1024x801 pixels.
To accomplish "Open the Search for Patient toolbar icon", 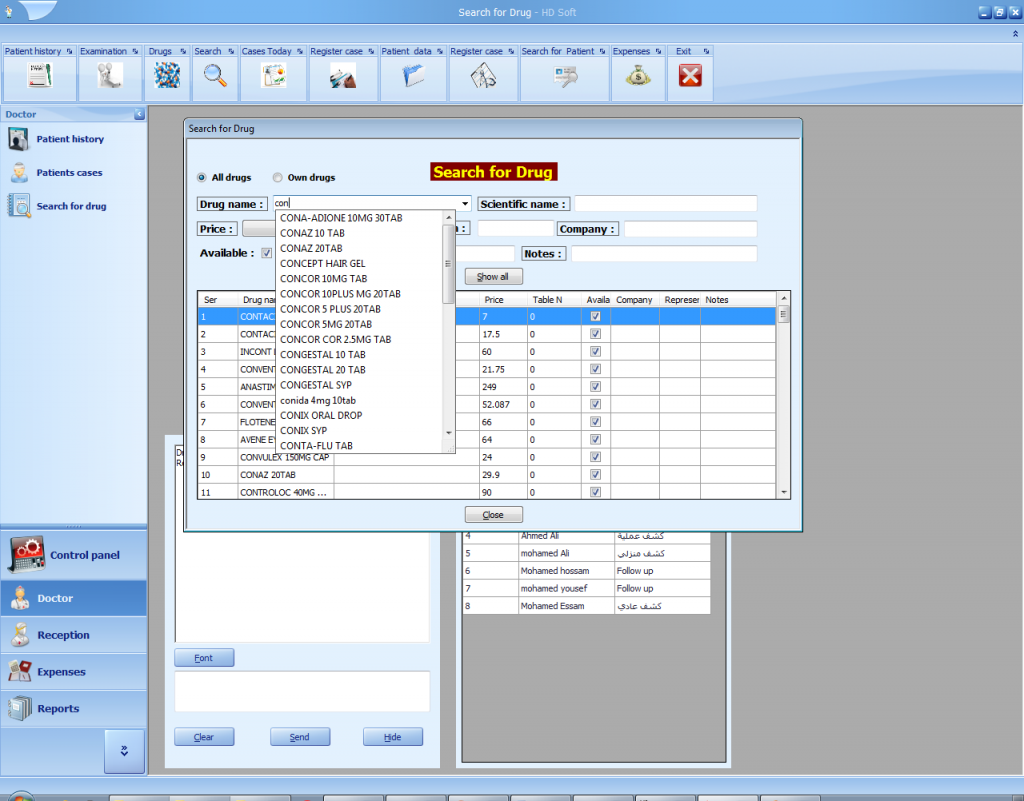I will pyautogui.click(x=565, y=76).
